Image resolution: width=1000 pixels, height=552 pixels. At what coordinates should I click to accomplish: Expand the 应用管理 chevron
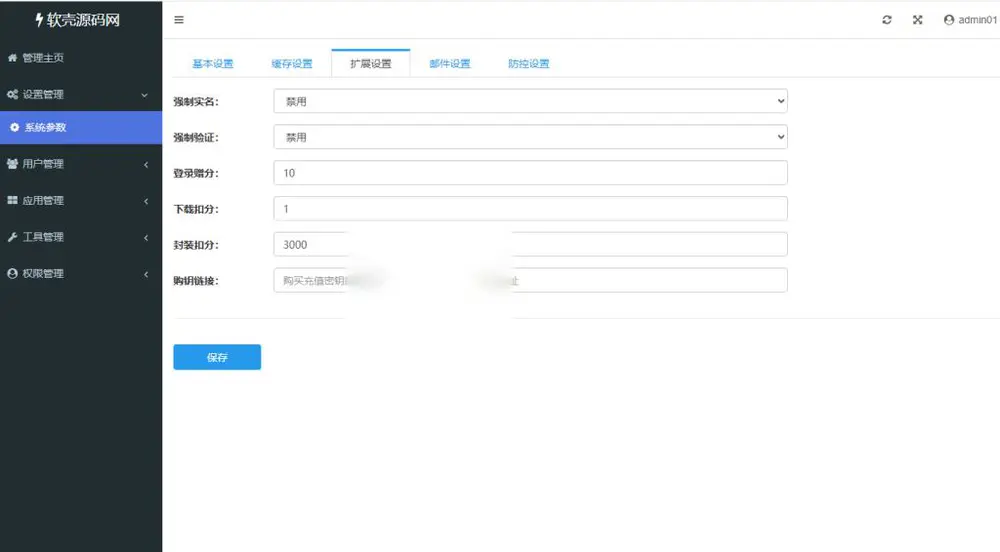(145, 201)
